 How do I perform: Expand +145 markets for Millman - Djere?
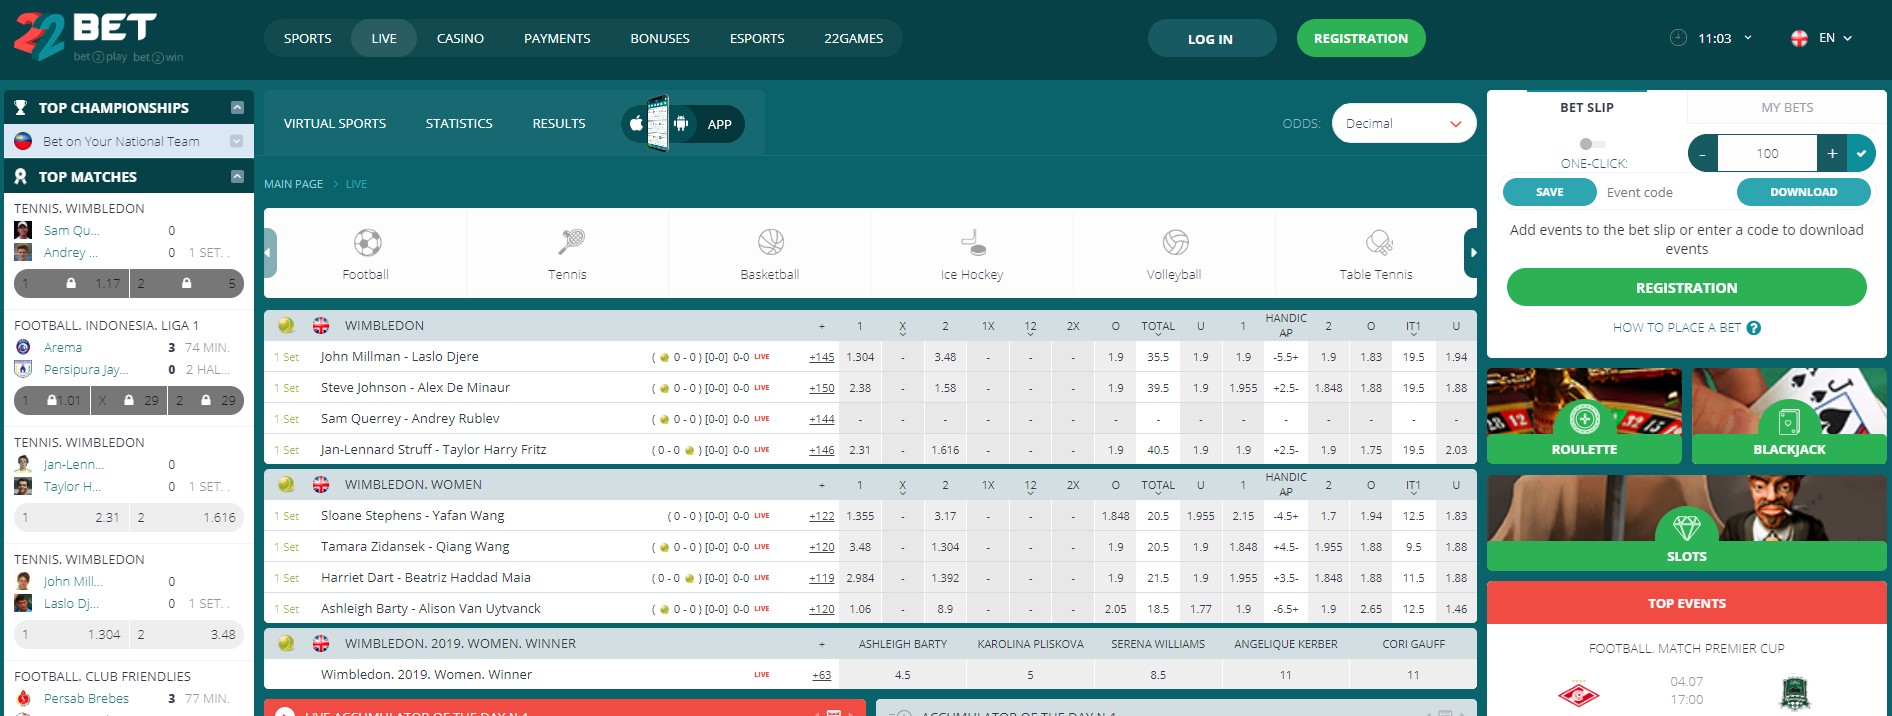[x=822, y=357]
